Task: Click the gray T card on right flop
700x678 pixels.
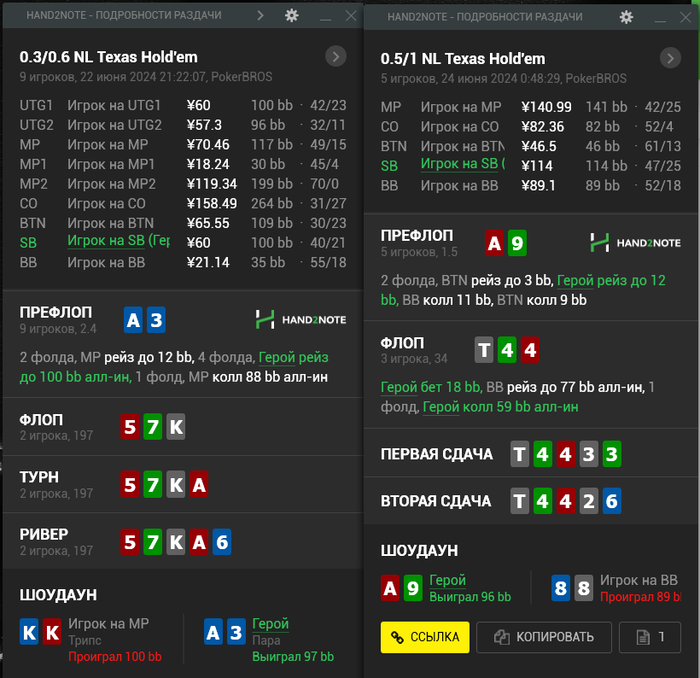Action: pyautogui.click(x=484, y=350)
